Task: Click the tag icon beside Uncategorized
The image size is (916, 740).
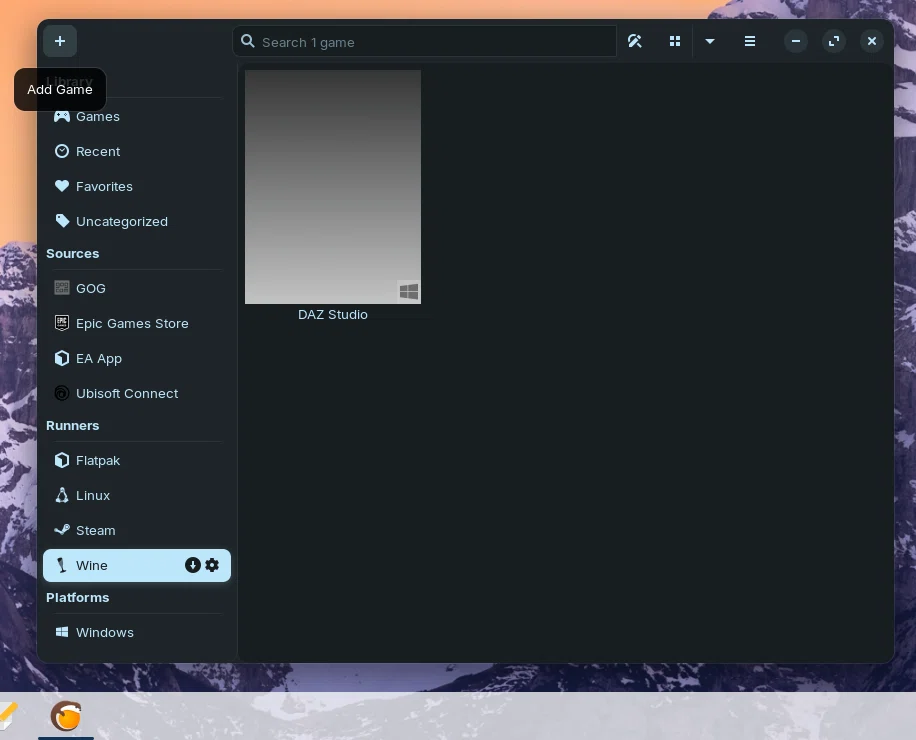Action: (x=62, y=221)
